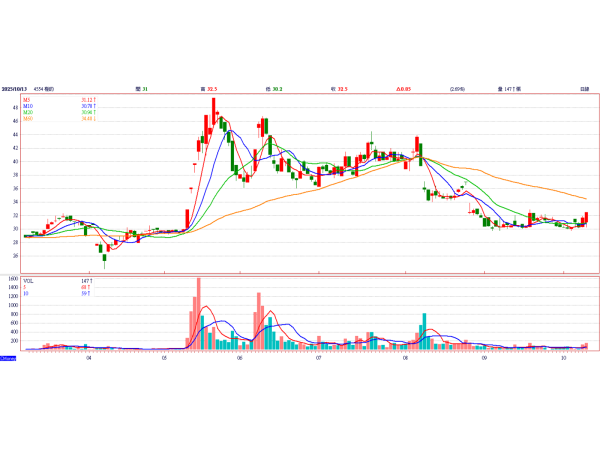Viewport: 600px width, 450px height.
Task: Click the 04 month marker on the time axis
Action: pos(89,358)
